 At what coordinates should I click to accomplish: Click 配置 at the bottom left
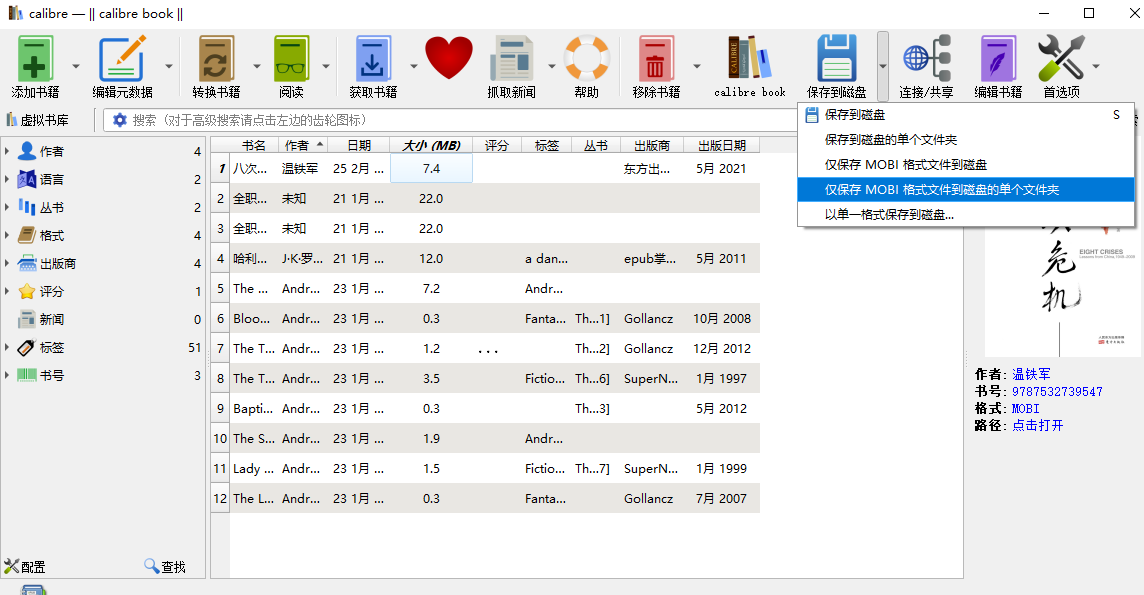26,565
